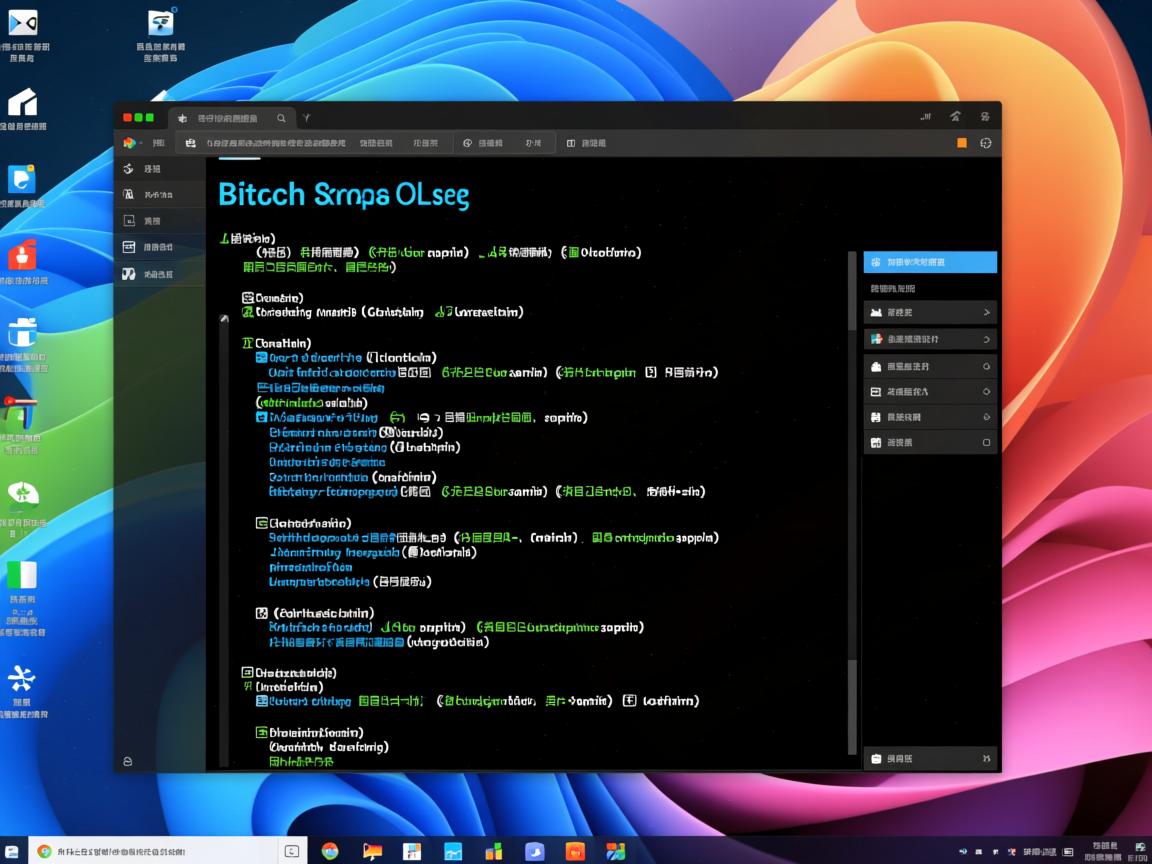The image size is (1152, 864).
Task: Click the circular icon beside the orange square
Action: coord(986,143)
